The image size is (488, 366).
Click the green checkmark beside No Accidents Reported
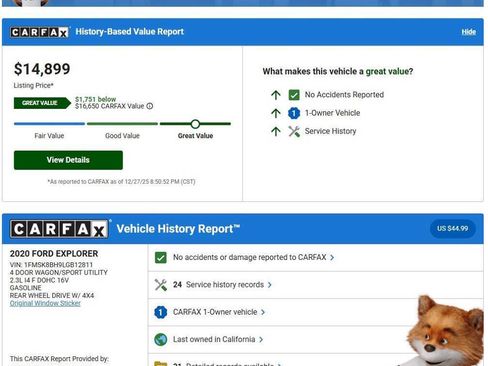[x=294, y=95]
